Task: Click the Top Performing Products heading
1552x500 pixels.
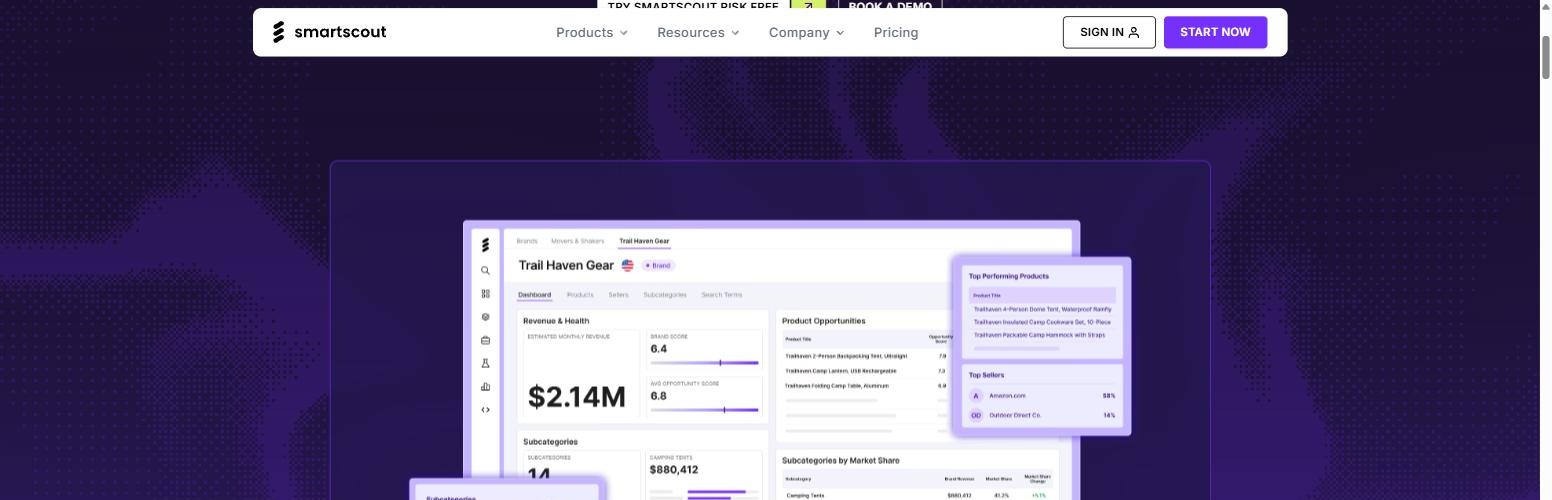Action: [1009, 276]
